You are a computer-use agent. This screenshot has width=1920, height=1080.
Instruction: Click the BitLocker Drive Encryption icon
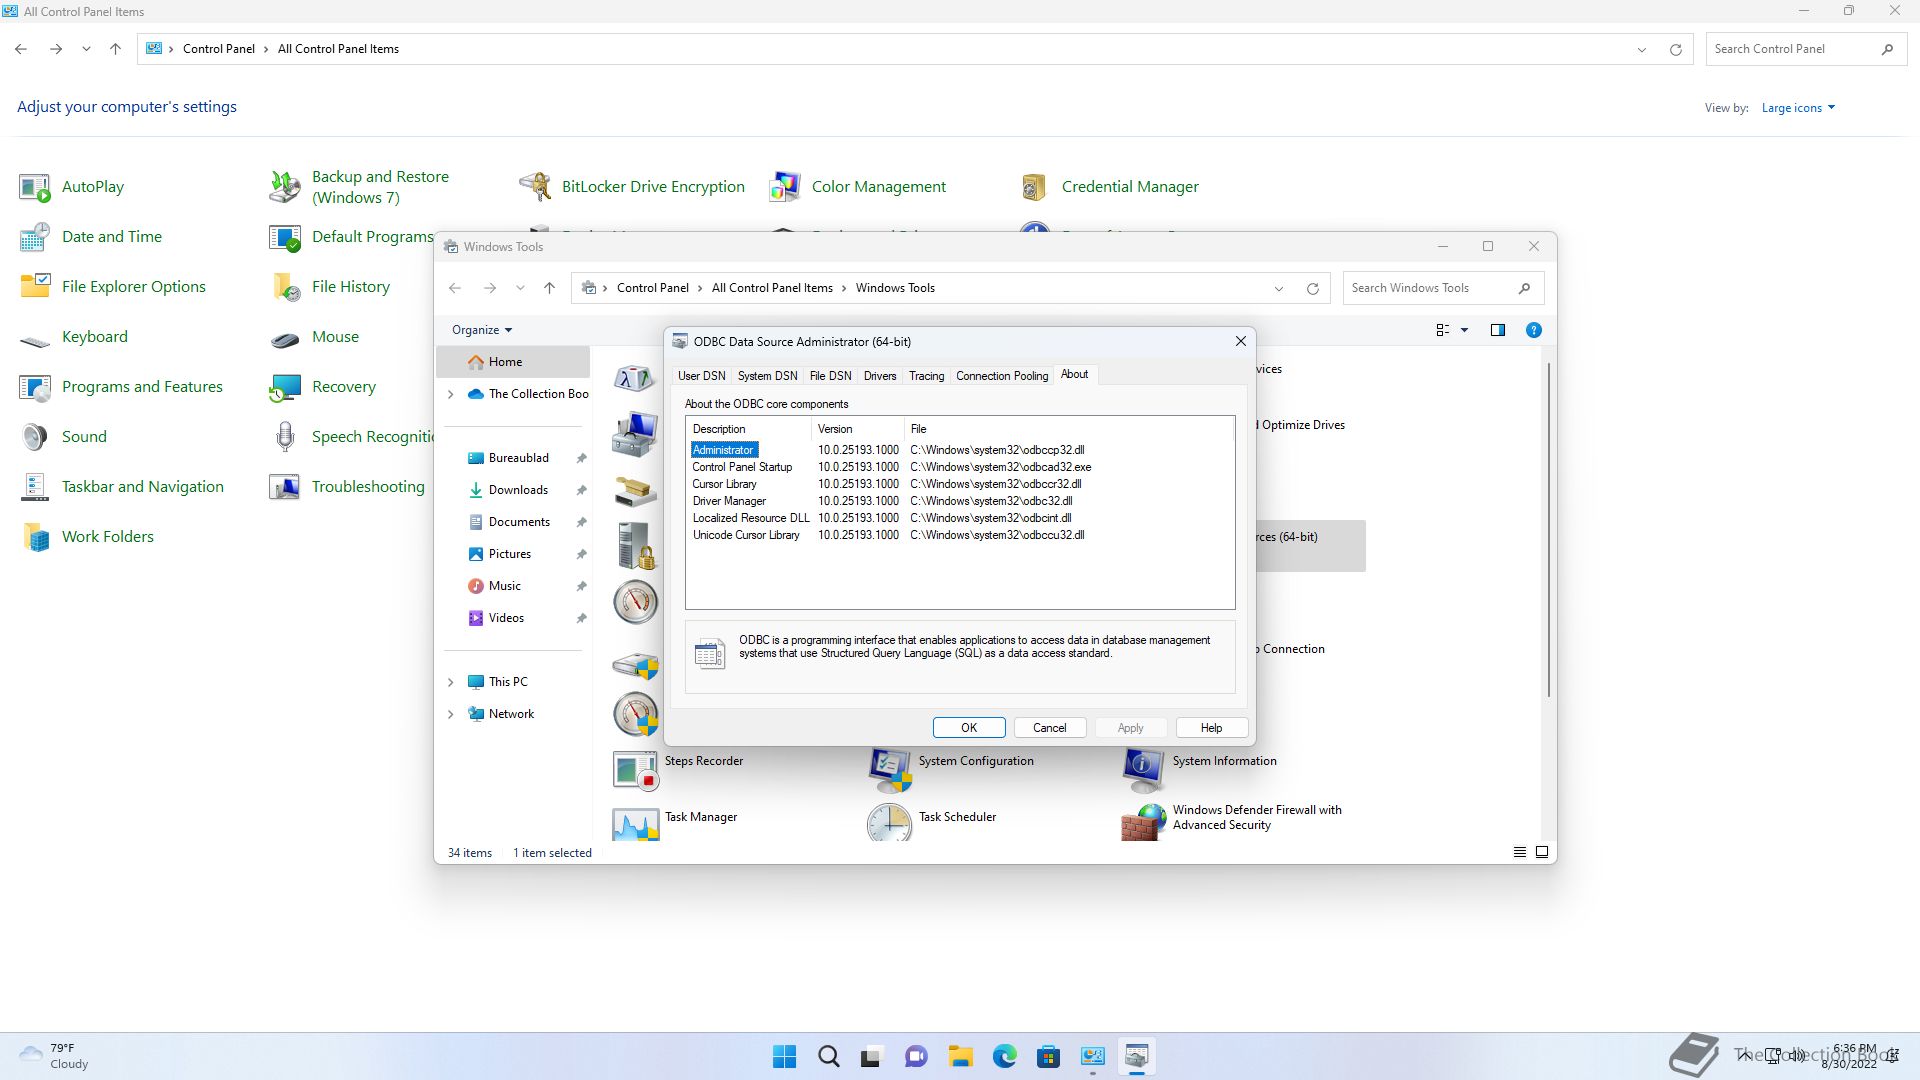click(535, 187)
